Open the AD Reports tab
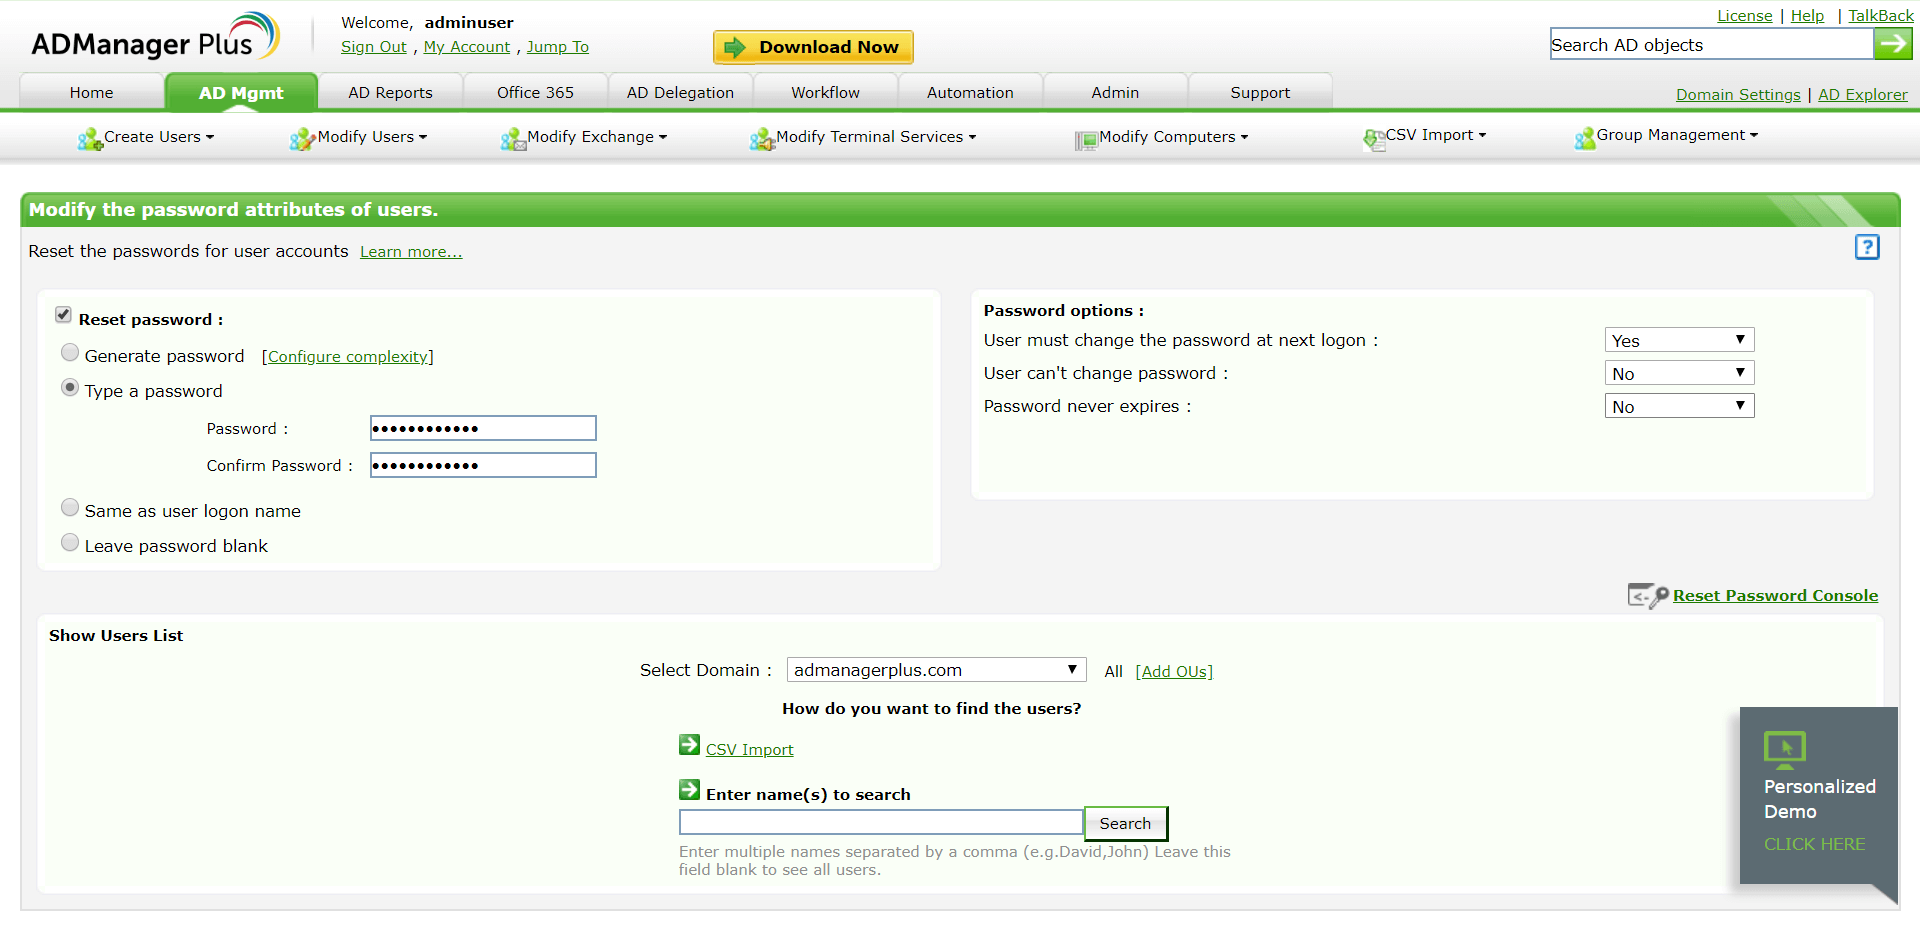This screenshot has height=939, width=1920. tap(390, 92)
